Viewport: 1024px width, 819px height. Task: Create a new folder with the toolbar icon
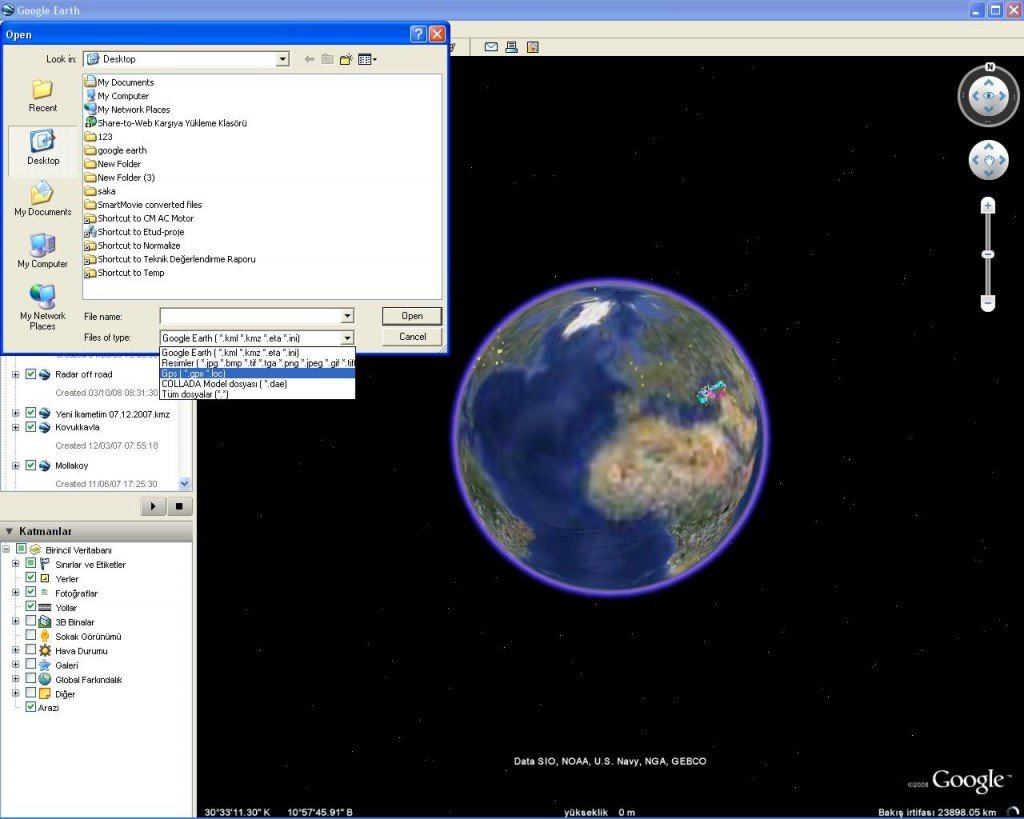[346, 59]
